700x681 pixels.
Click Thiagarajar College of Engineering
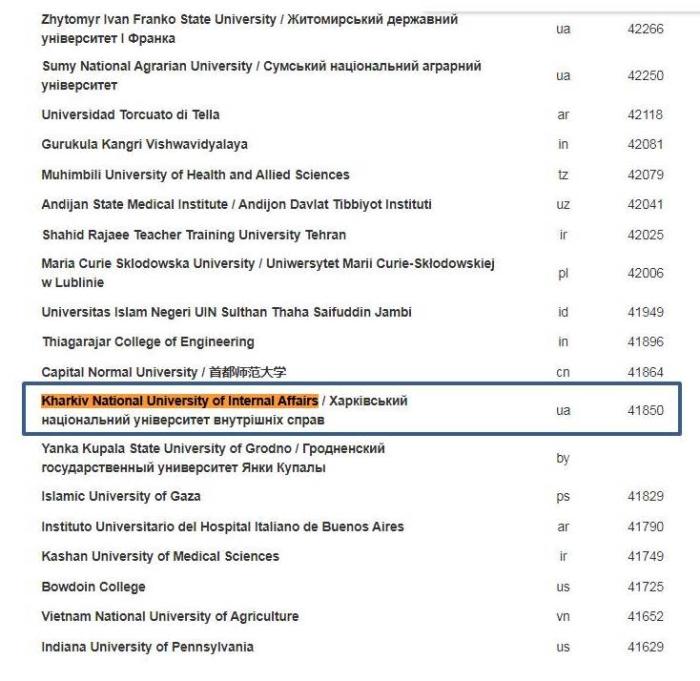147,342
